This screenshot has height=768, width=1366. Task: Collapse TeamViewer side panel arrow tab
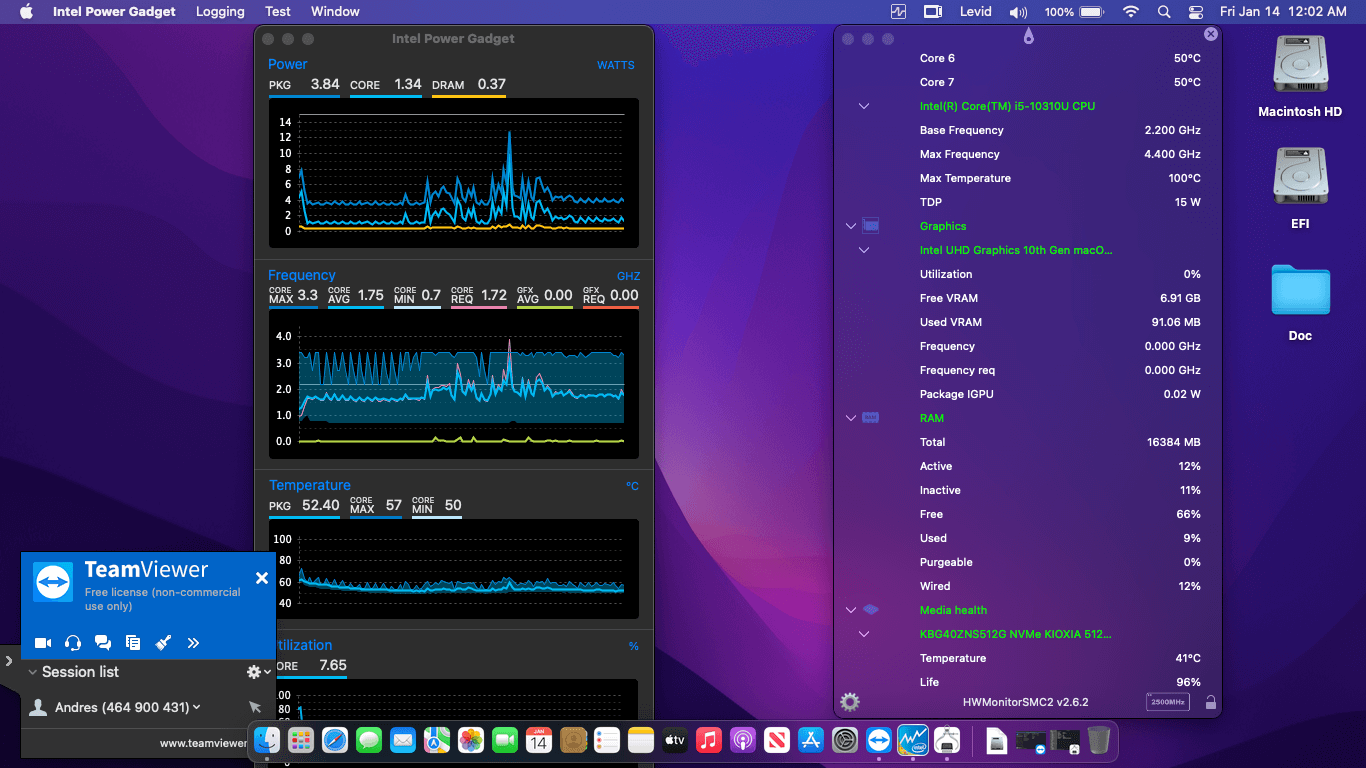pos(8,661)
